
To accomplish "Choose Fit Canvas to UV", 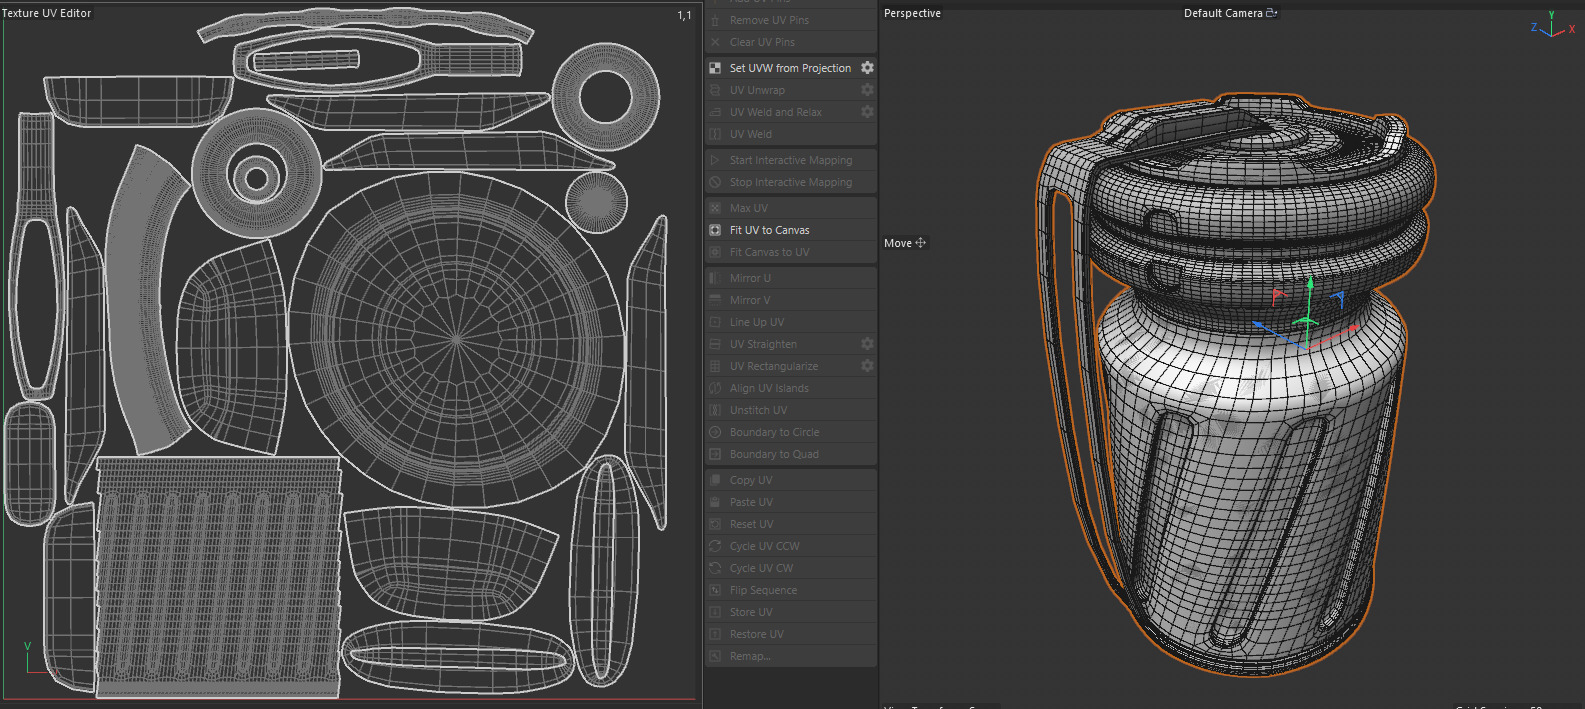I will (x=791, y=252).
